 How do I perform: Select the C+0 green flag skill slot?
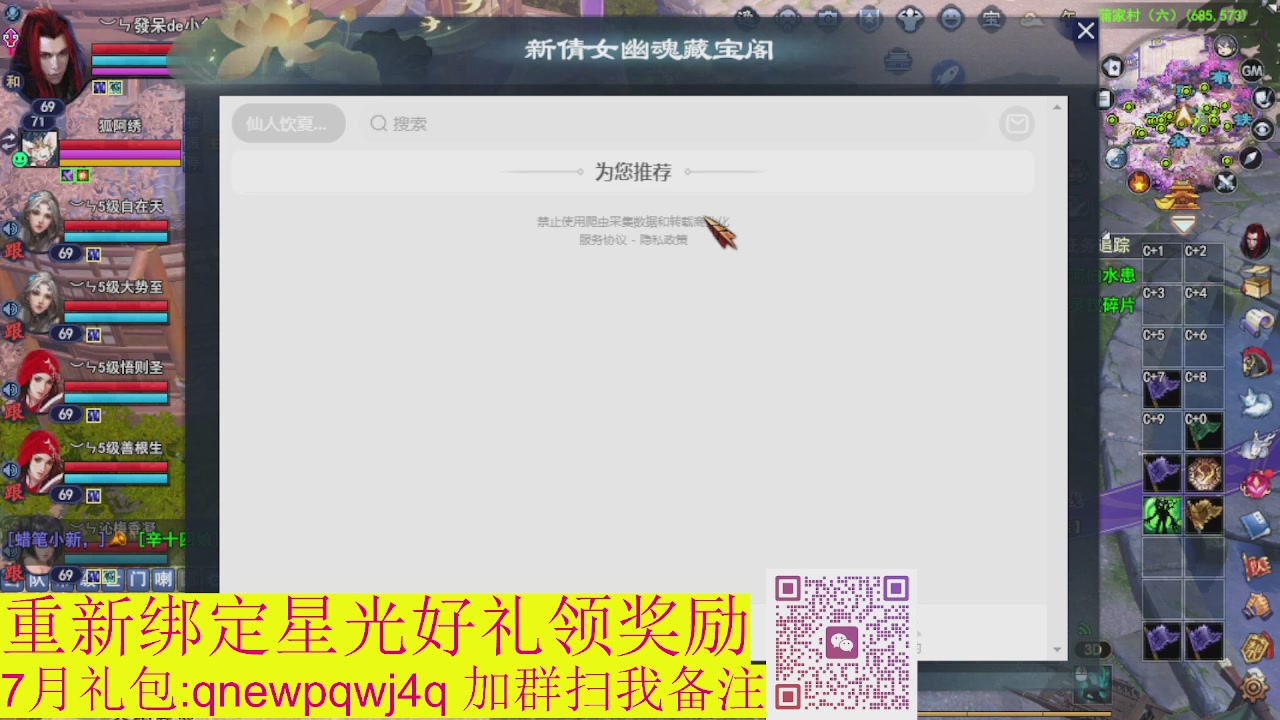pos(1204,430)
